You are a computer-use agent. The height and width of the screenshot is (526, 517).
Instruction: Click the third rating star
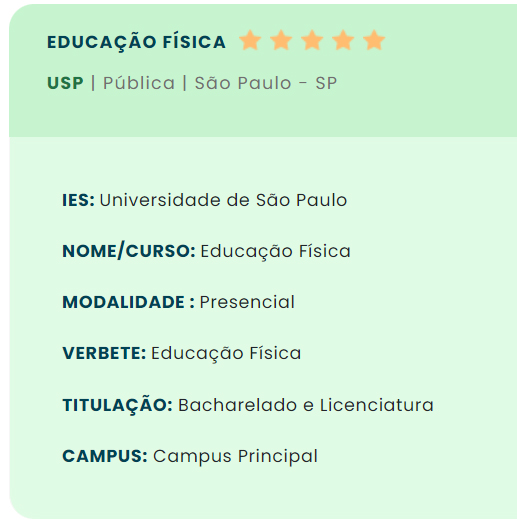(x=312, y=40)
